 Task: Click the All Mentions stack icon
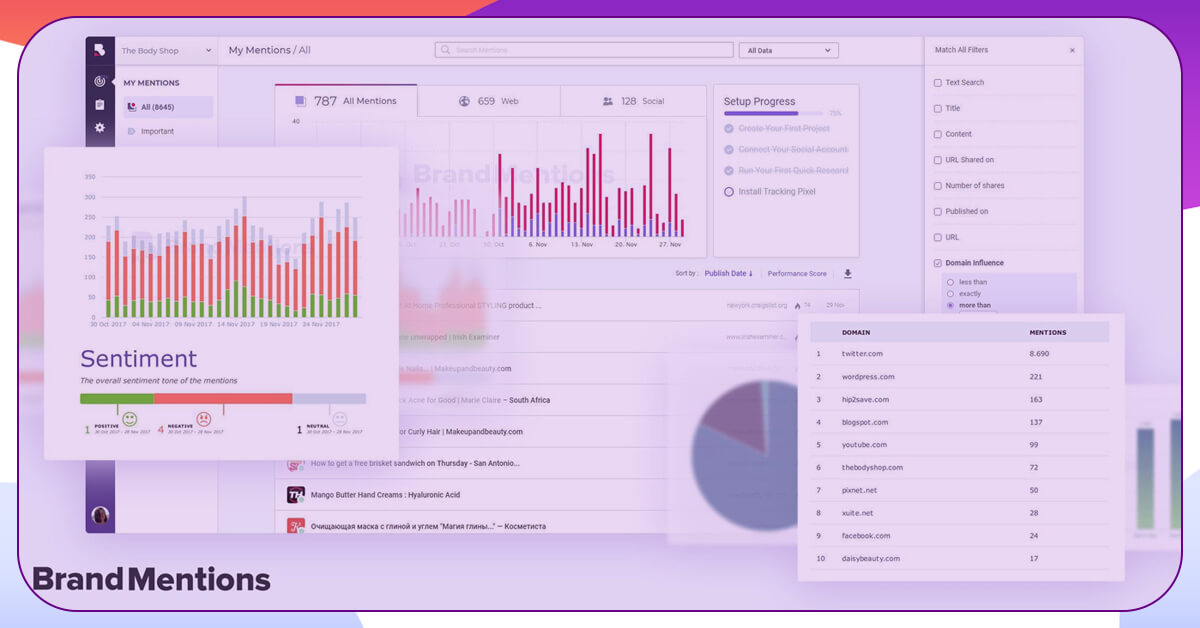(x=300, y=101)
